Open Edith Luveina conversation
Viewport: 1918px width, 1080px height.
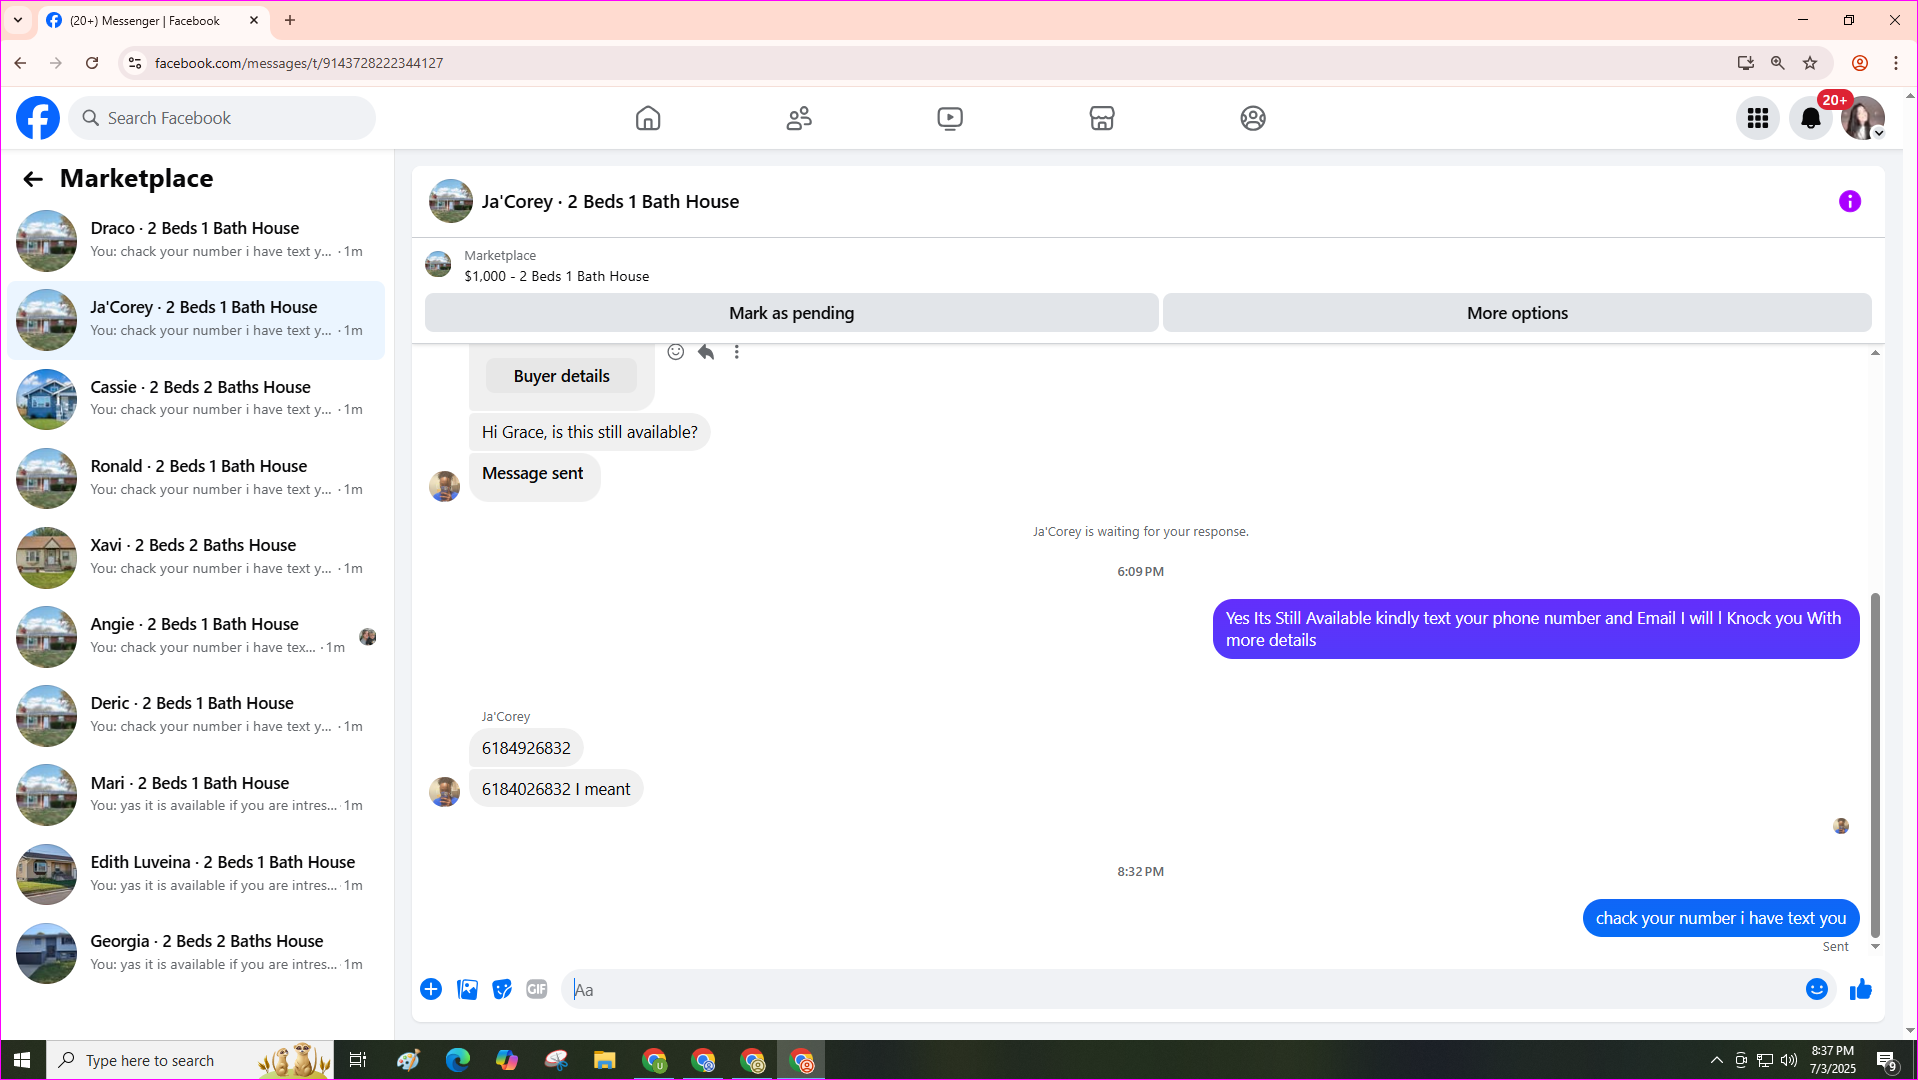click(196, 874)
